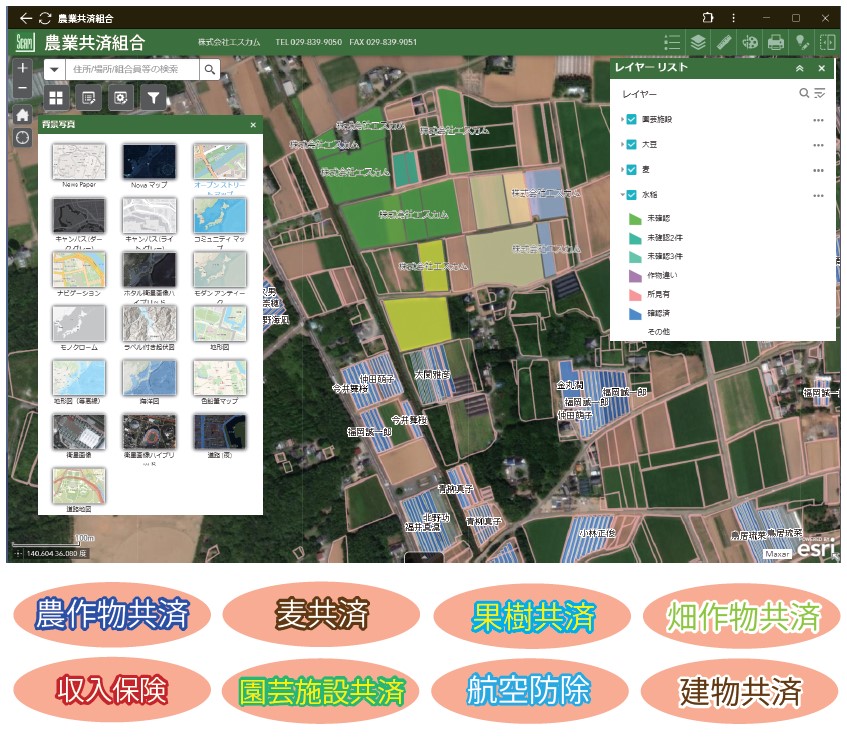The width and height of the screenshot is (847, 737).
Task: Select the モノクローム basemap thumbnail
Action: 79,325
